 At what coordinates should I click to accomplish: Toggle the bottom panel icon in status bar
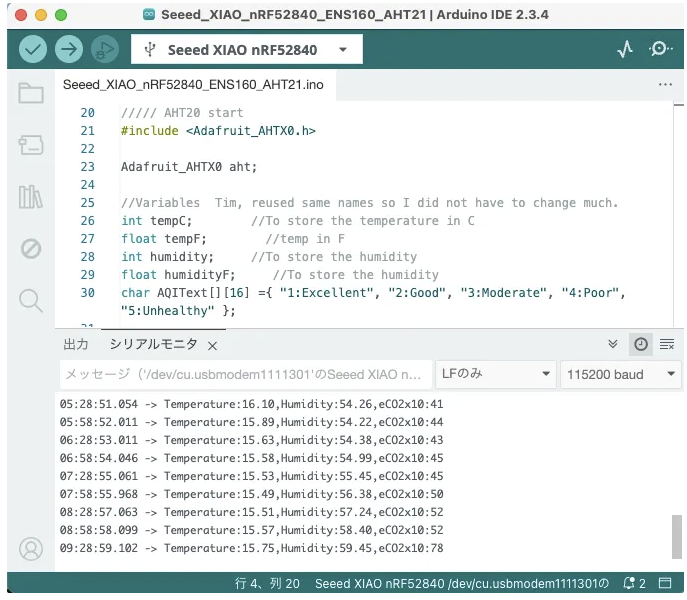pos(665,583)
